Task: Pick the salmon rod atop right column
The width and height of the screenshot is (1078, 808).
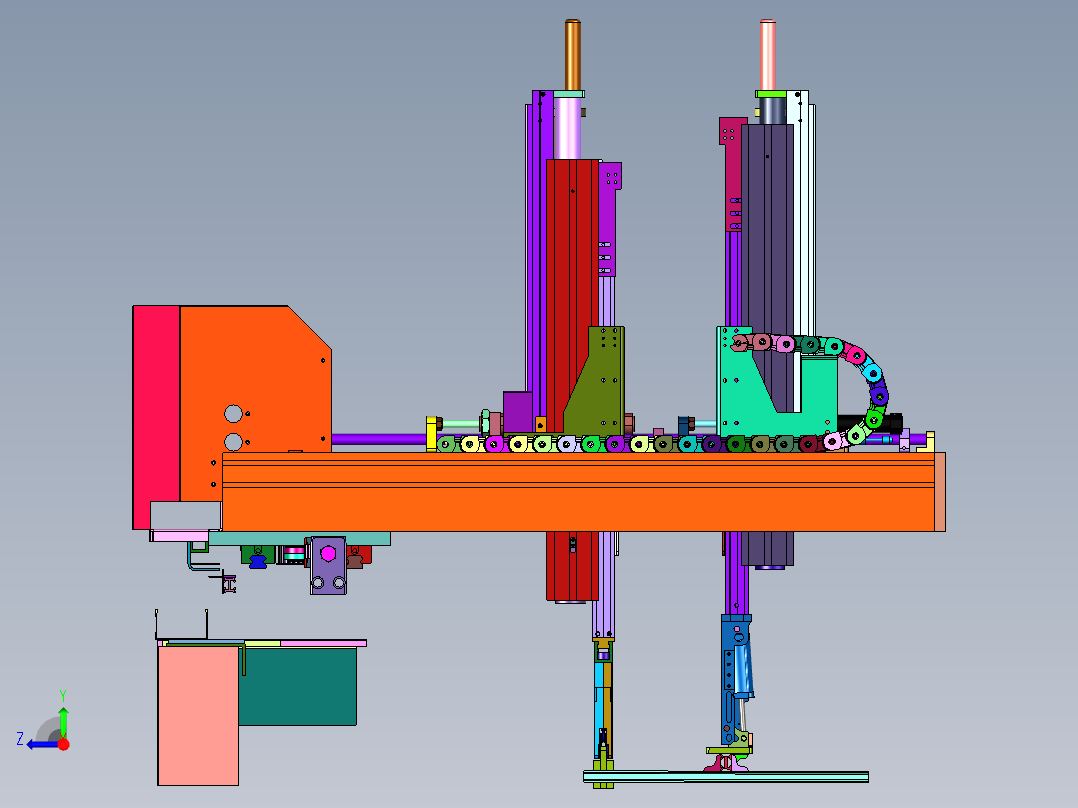Action: pos(768,55)
